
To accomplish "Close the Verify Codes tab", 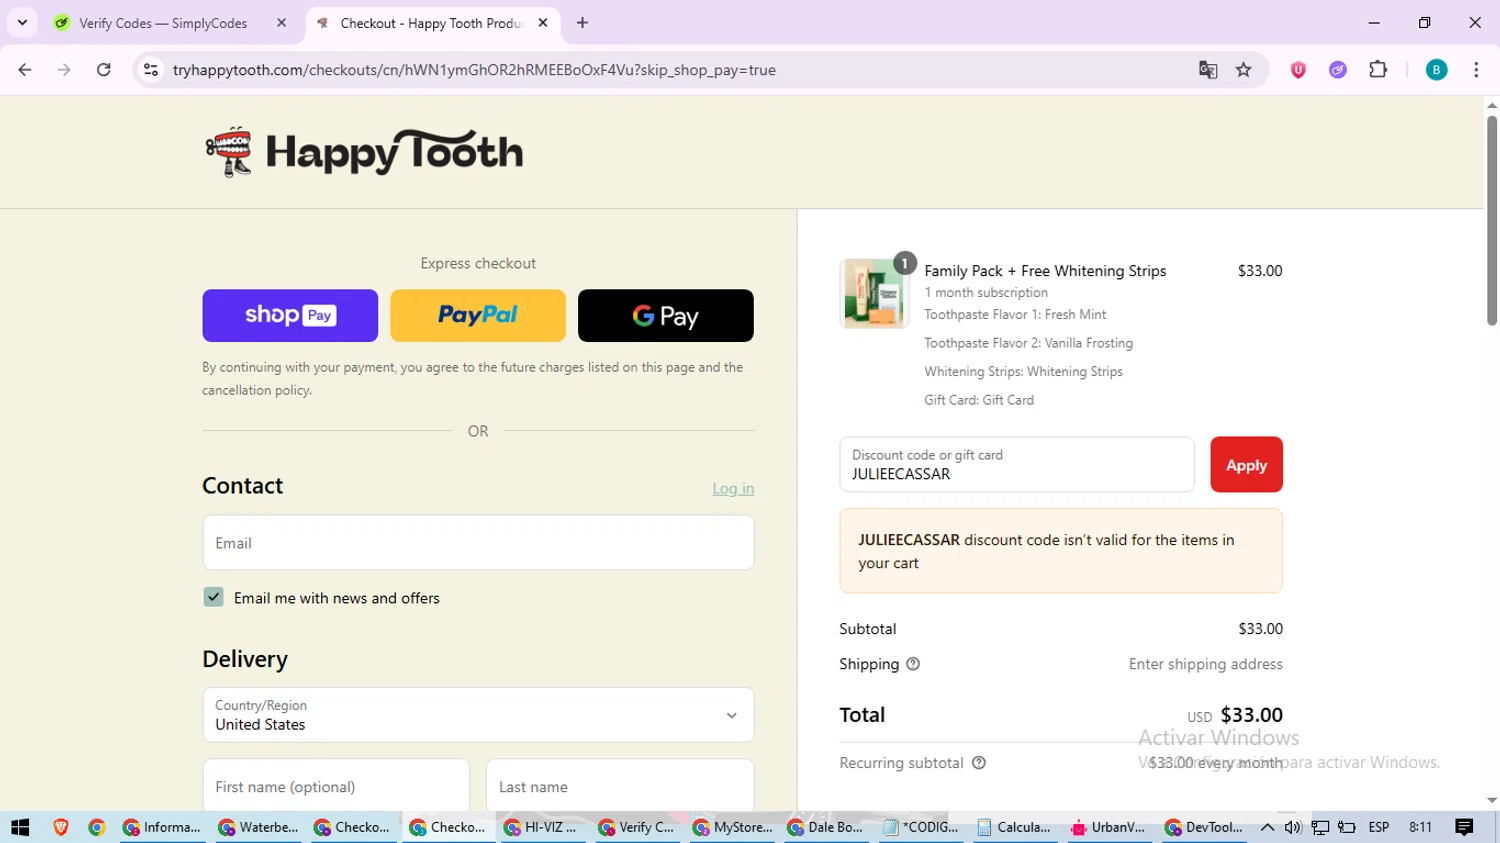I will 281,23.
